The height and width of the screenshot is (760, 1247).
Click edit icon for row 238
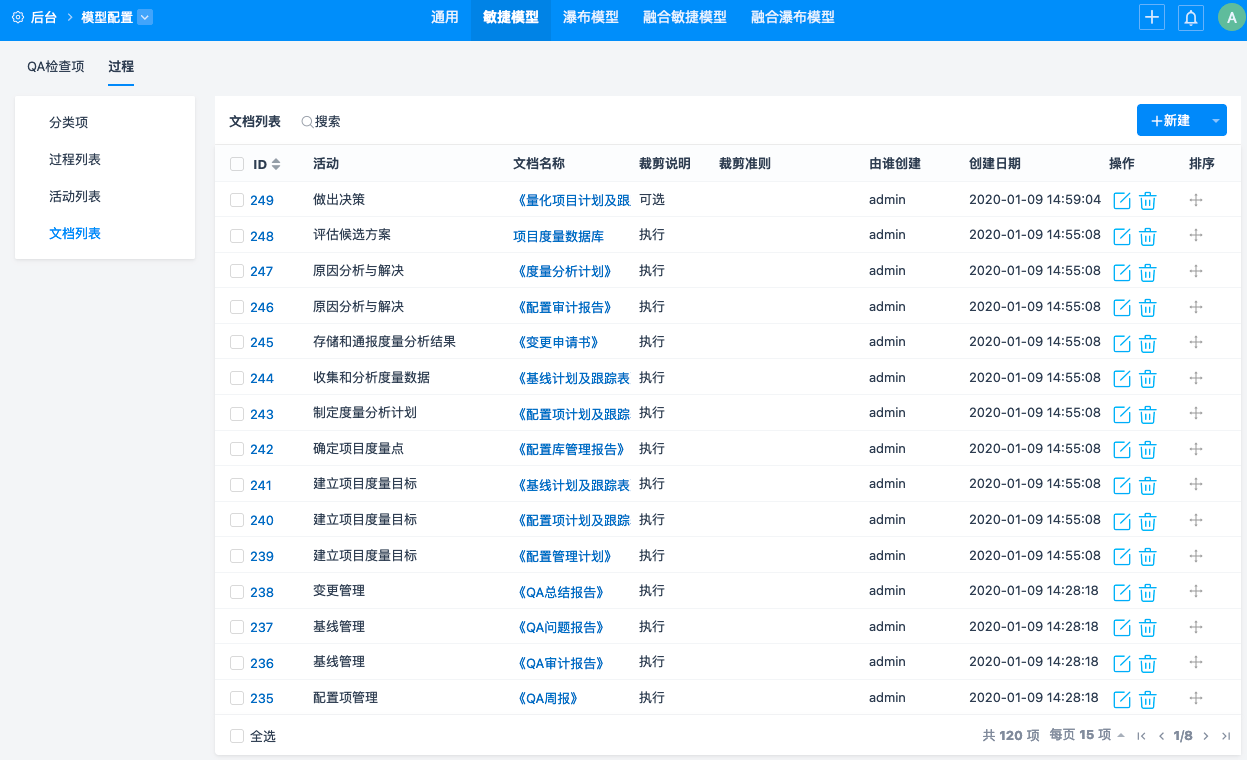tap(1122, 592)
